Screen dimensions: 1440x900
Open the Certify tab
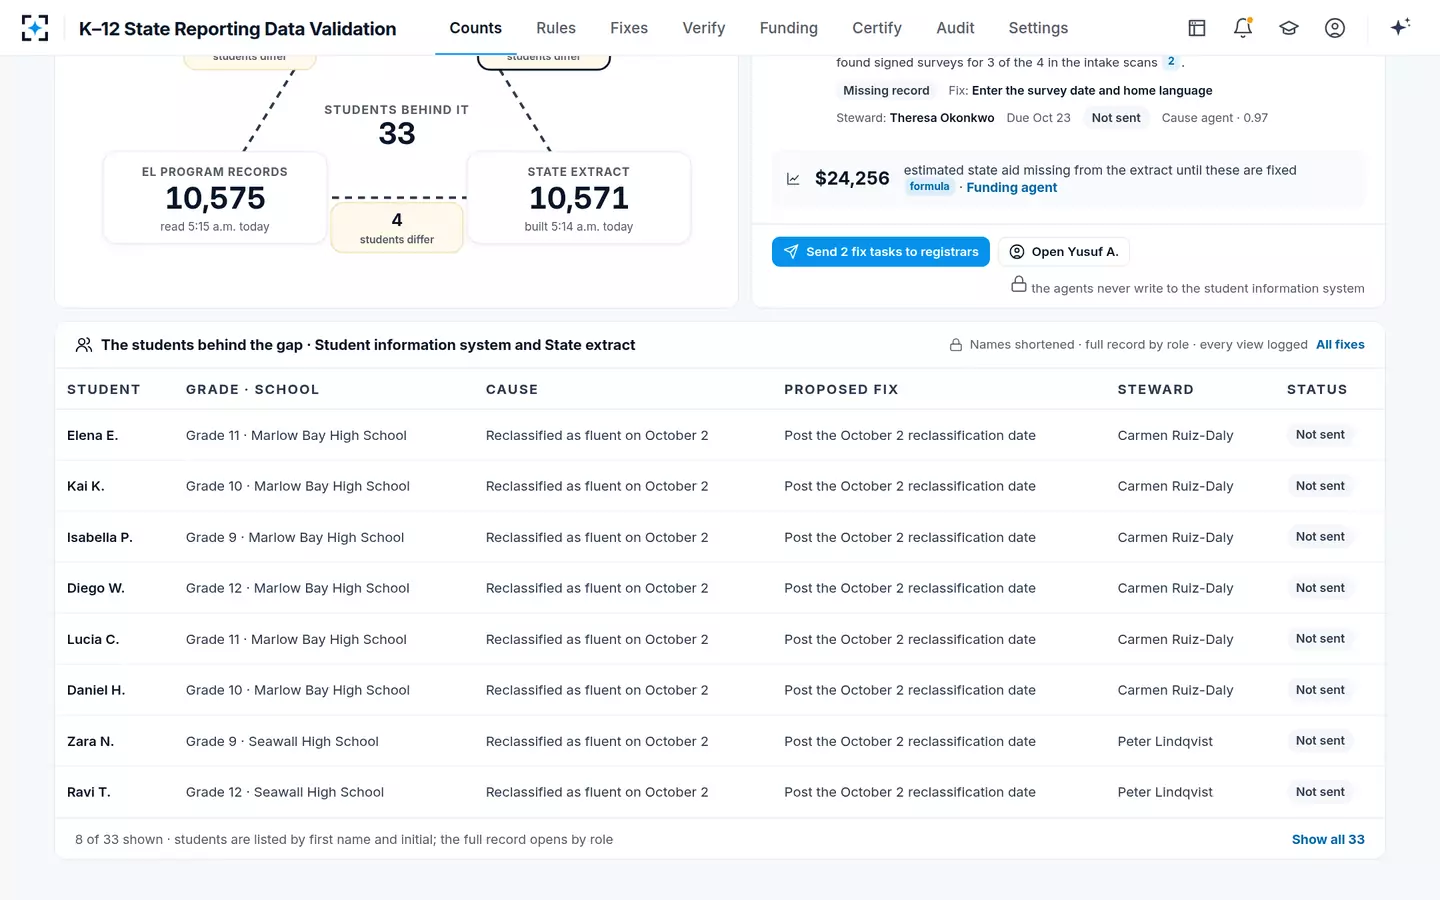(877, 28)
